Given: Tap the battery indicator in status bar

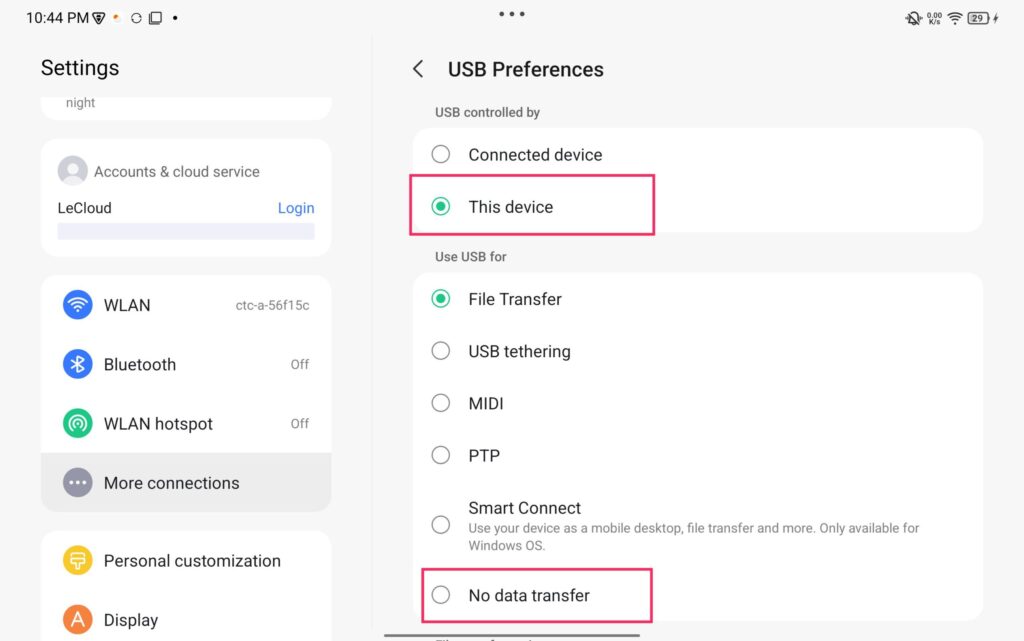Looking at the screenshot, I should (x=979, y=18).
